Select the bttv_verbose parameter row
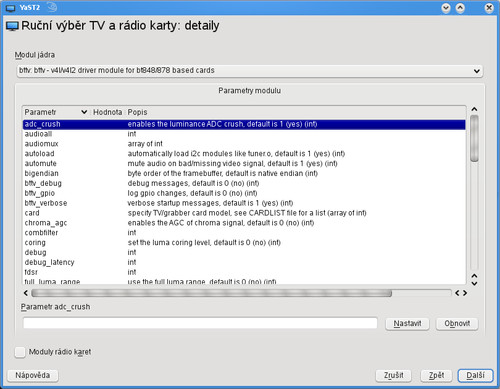500x389 pixels. click(x=244, y=203)
